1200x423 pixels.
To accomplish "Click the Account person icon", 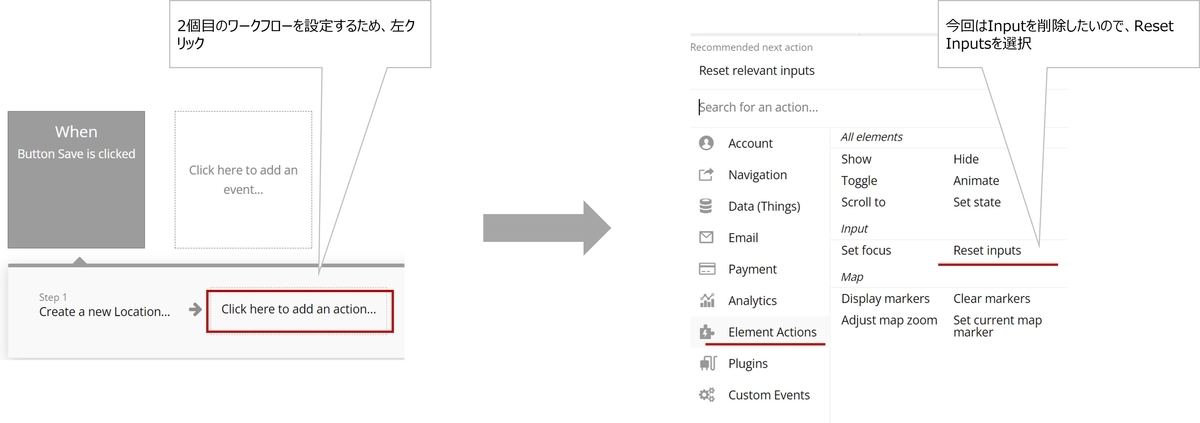I will 707,143.
